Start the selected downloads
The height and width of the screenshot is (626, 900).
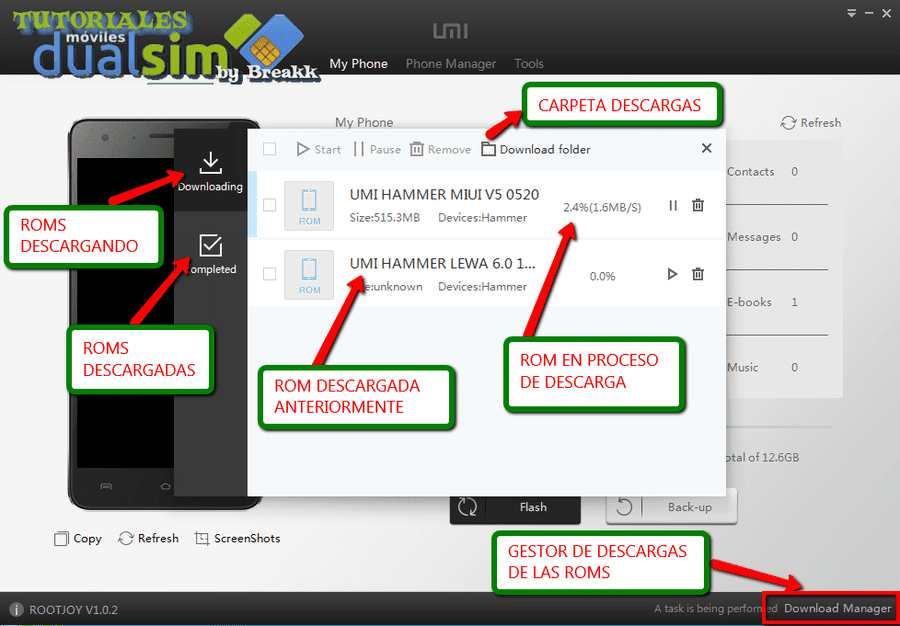[319, 149]
